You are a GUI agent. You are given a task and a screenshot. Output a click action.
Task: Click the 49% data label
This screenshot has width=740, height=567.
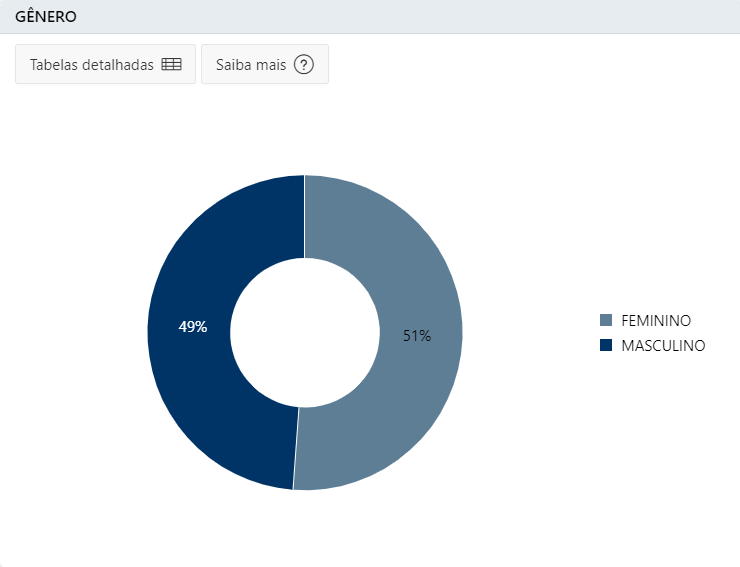193,327
